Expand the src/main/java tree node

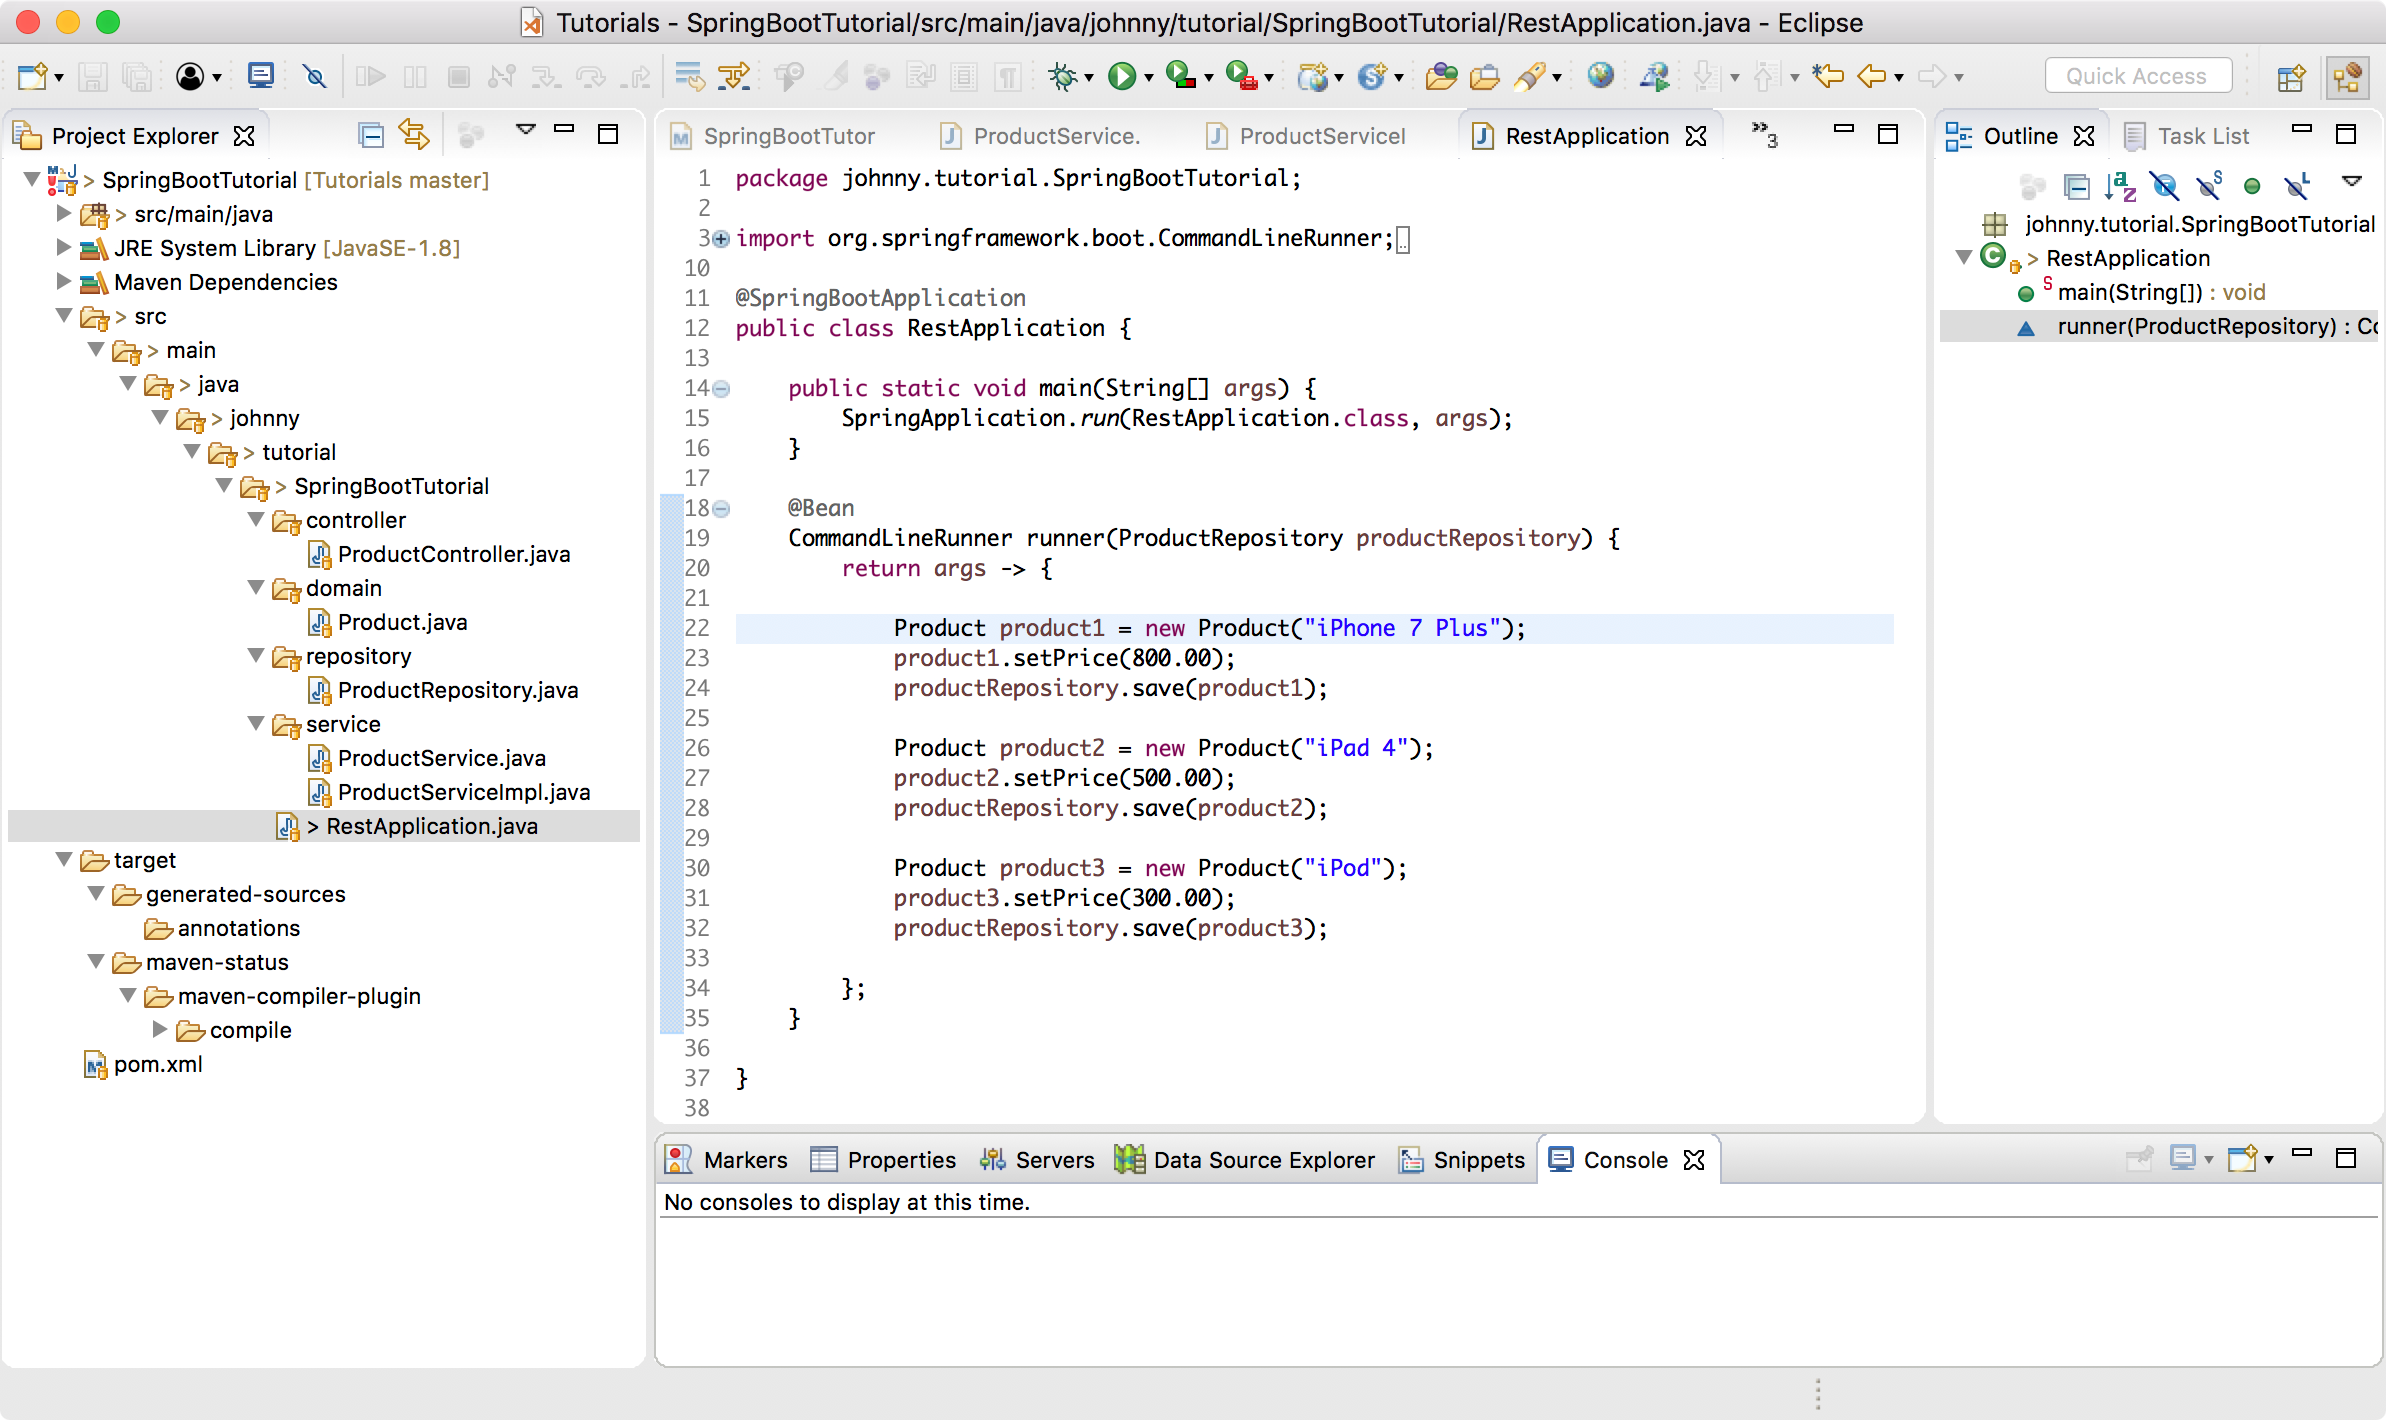(x=63, y=214)
